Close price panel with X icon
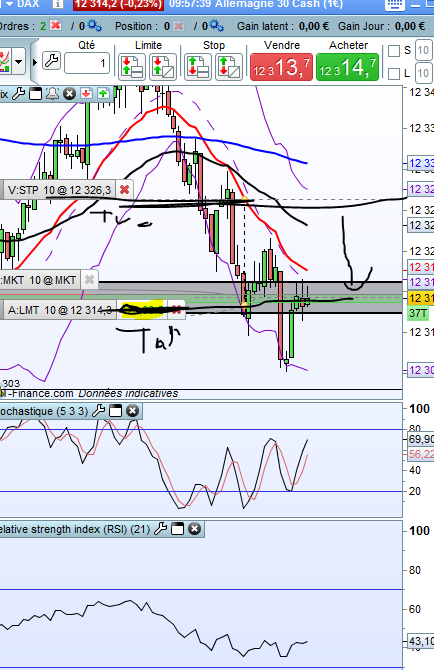434x670 pixels. pyautogui.click(x=69, y=93)
